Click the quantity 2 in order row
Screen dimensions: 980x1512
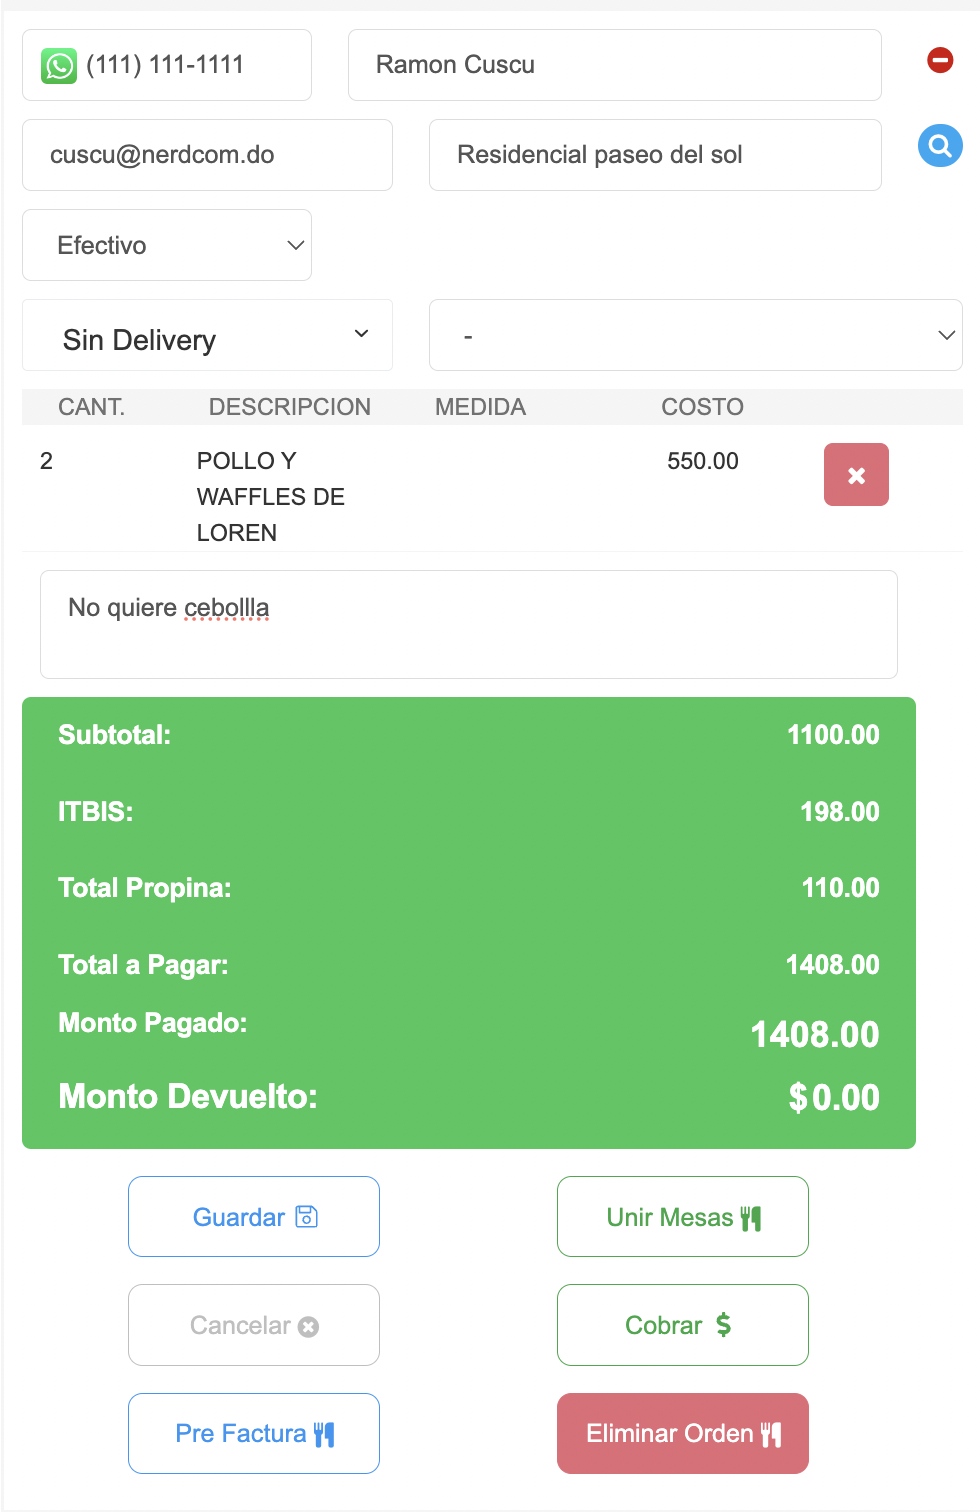46,461
